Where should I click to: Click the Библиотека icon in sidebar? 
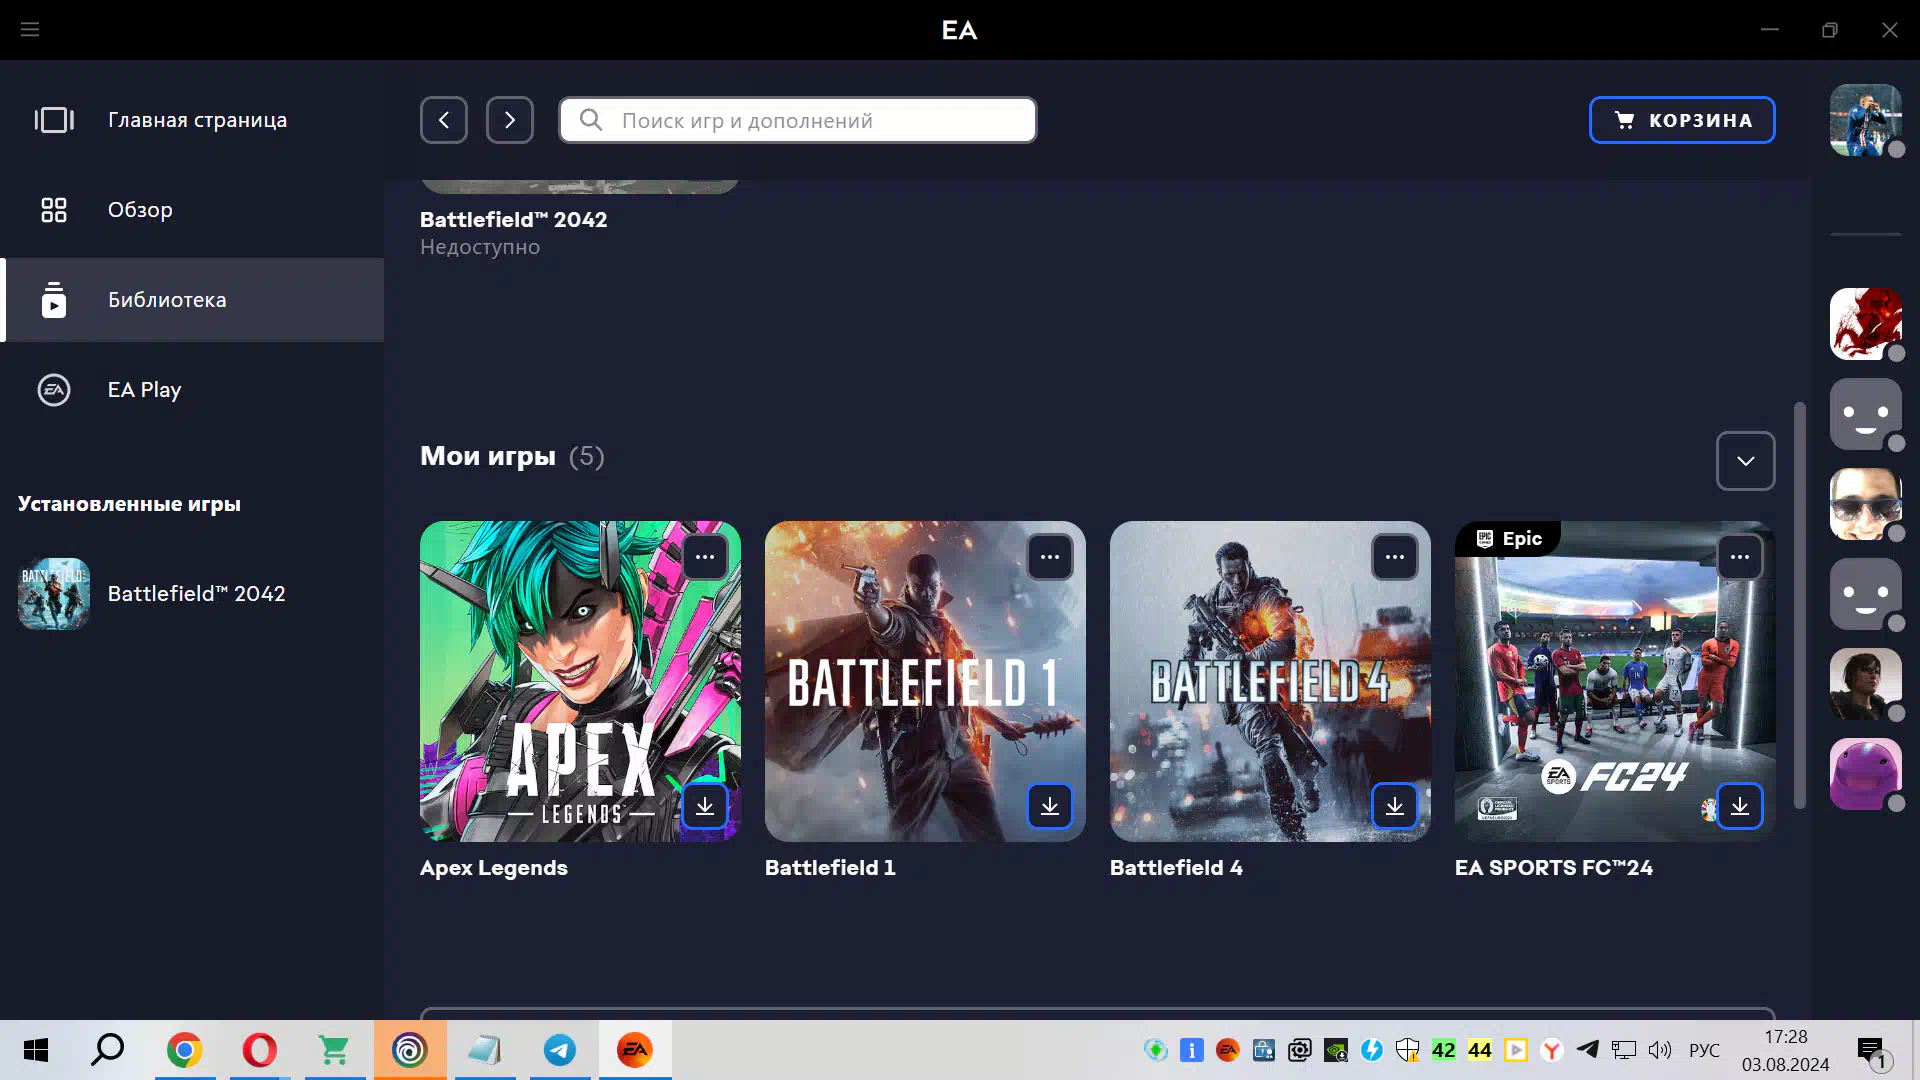coord(54,300)
